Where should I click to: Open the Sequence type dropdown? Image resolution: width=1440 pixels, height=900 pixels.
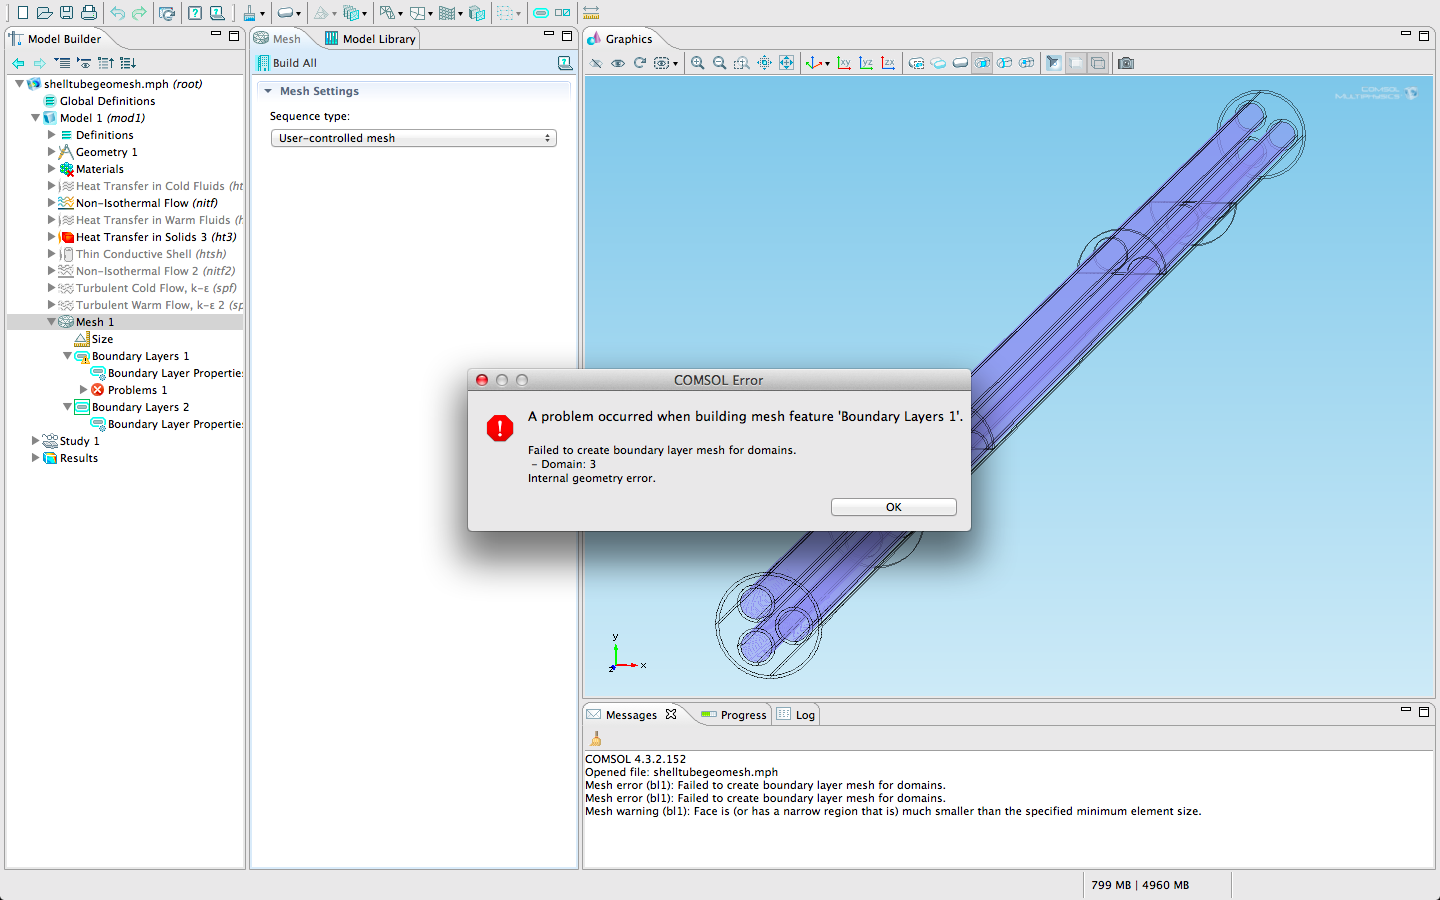pyautogui.click(x=413, y=138)
